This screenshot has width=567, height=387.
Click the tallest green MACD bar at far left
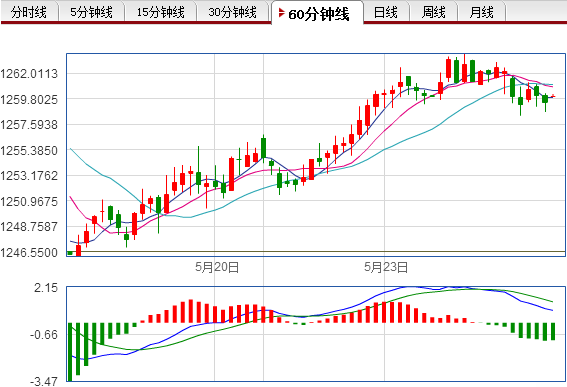click(70, 352)
